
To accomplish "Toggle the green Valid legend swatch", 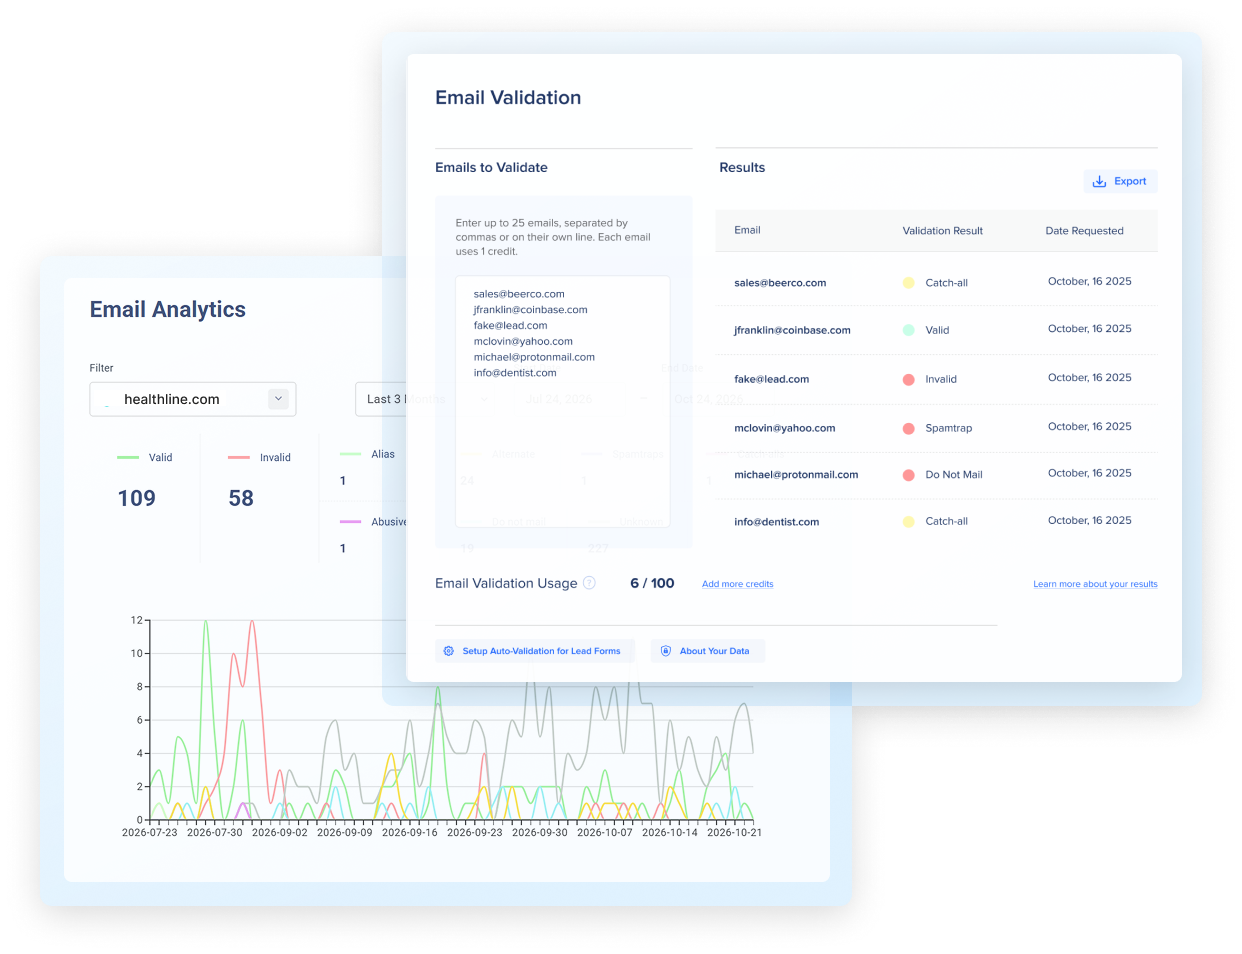I will (x=128, y=457).
